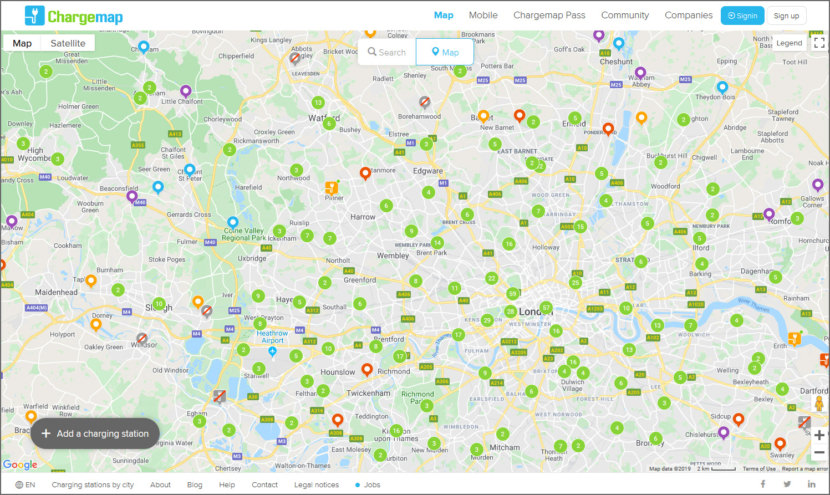This screenshot has width=830, height=495.
Task: Click the Street View pegman icon
Action: coord(819,403)
